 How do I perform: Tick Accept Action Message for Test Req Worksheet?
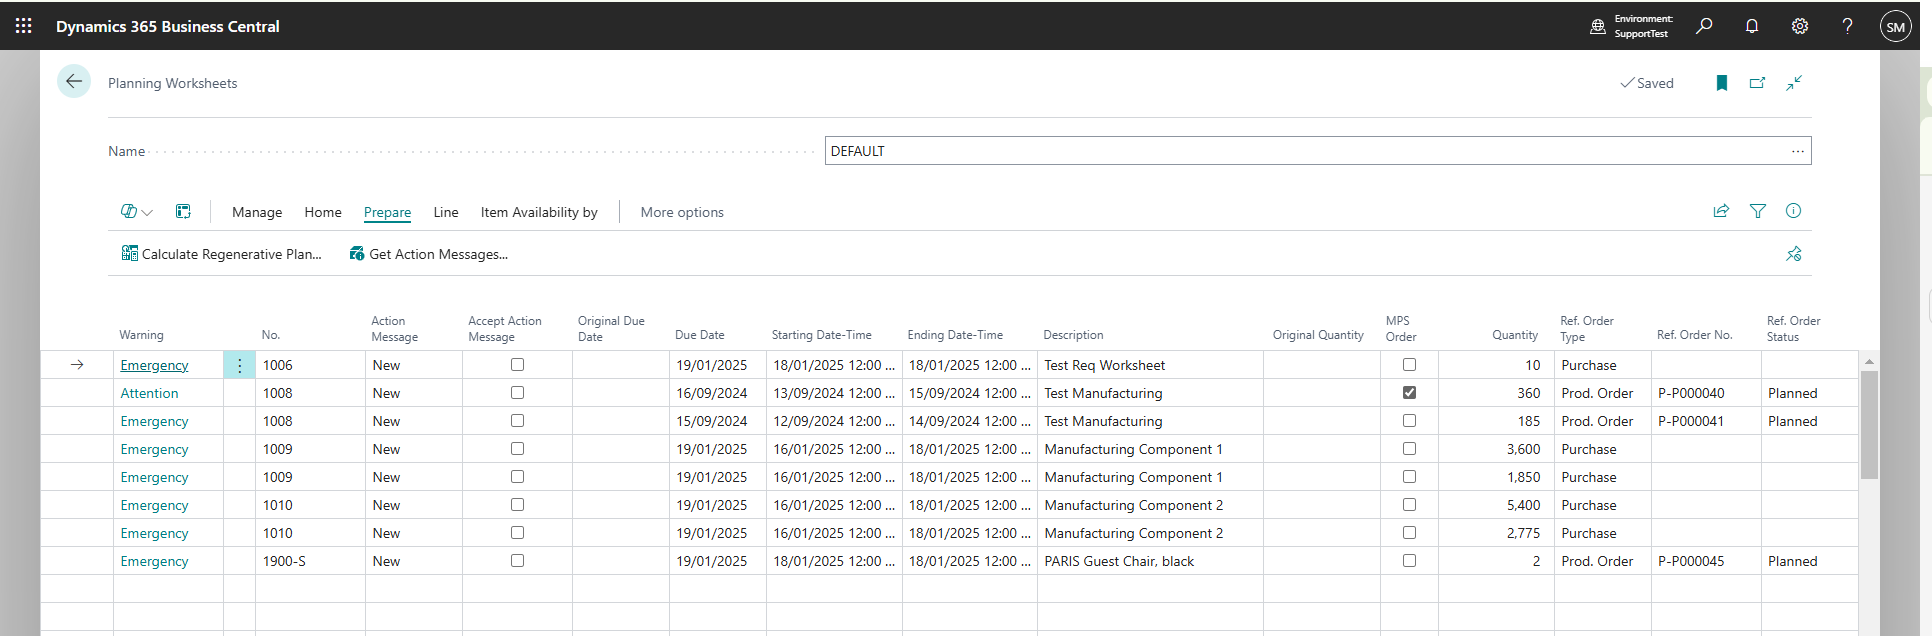[x=517, y=365]
